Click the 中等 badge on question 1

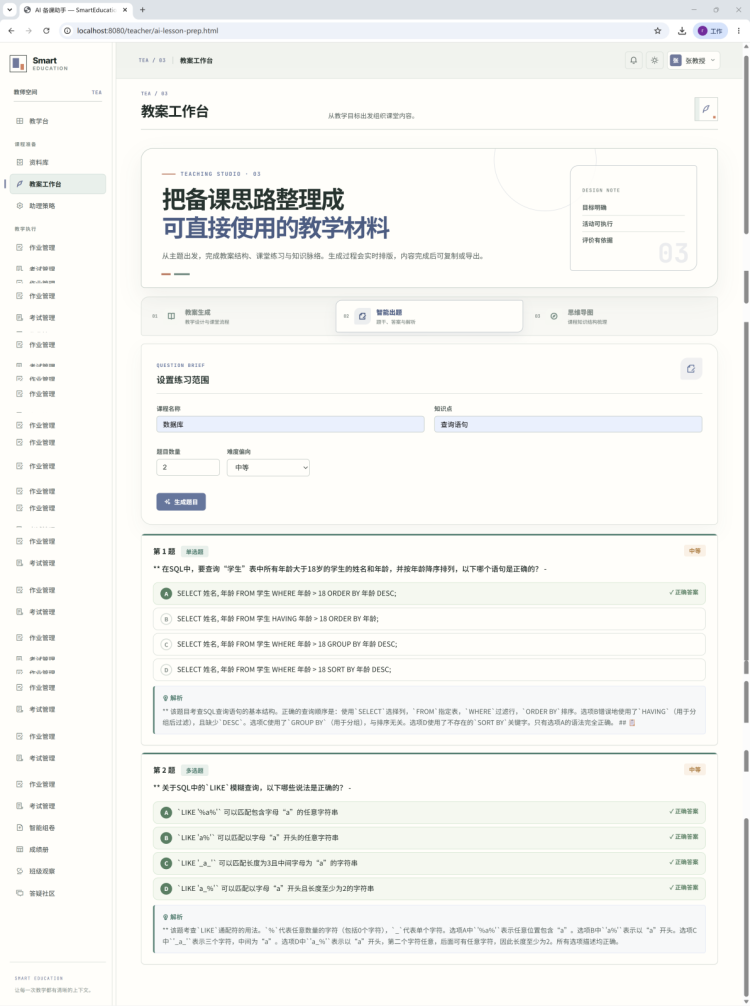pos(694,550)
